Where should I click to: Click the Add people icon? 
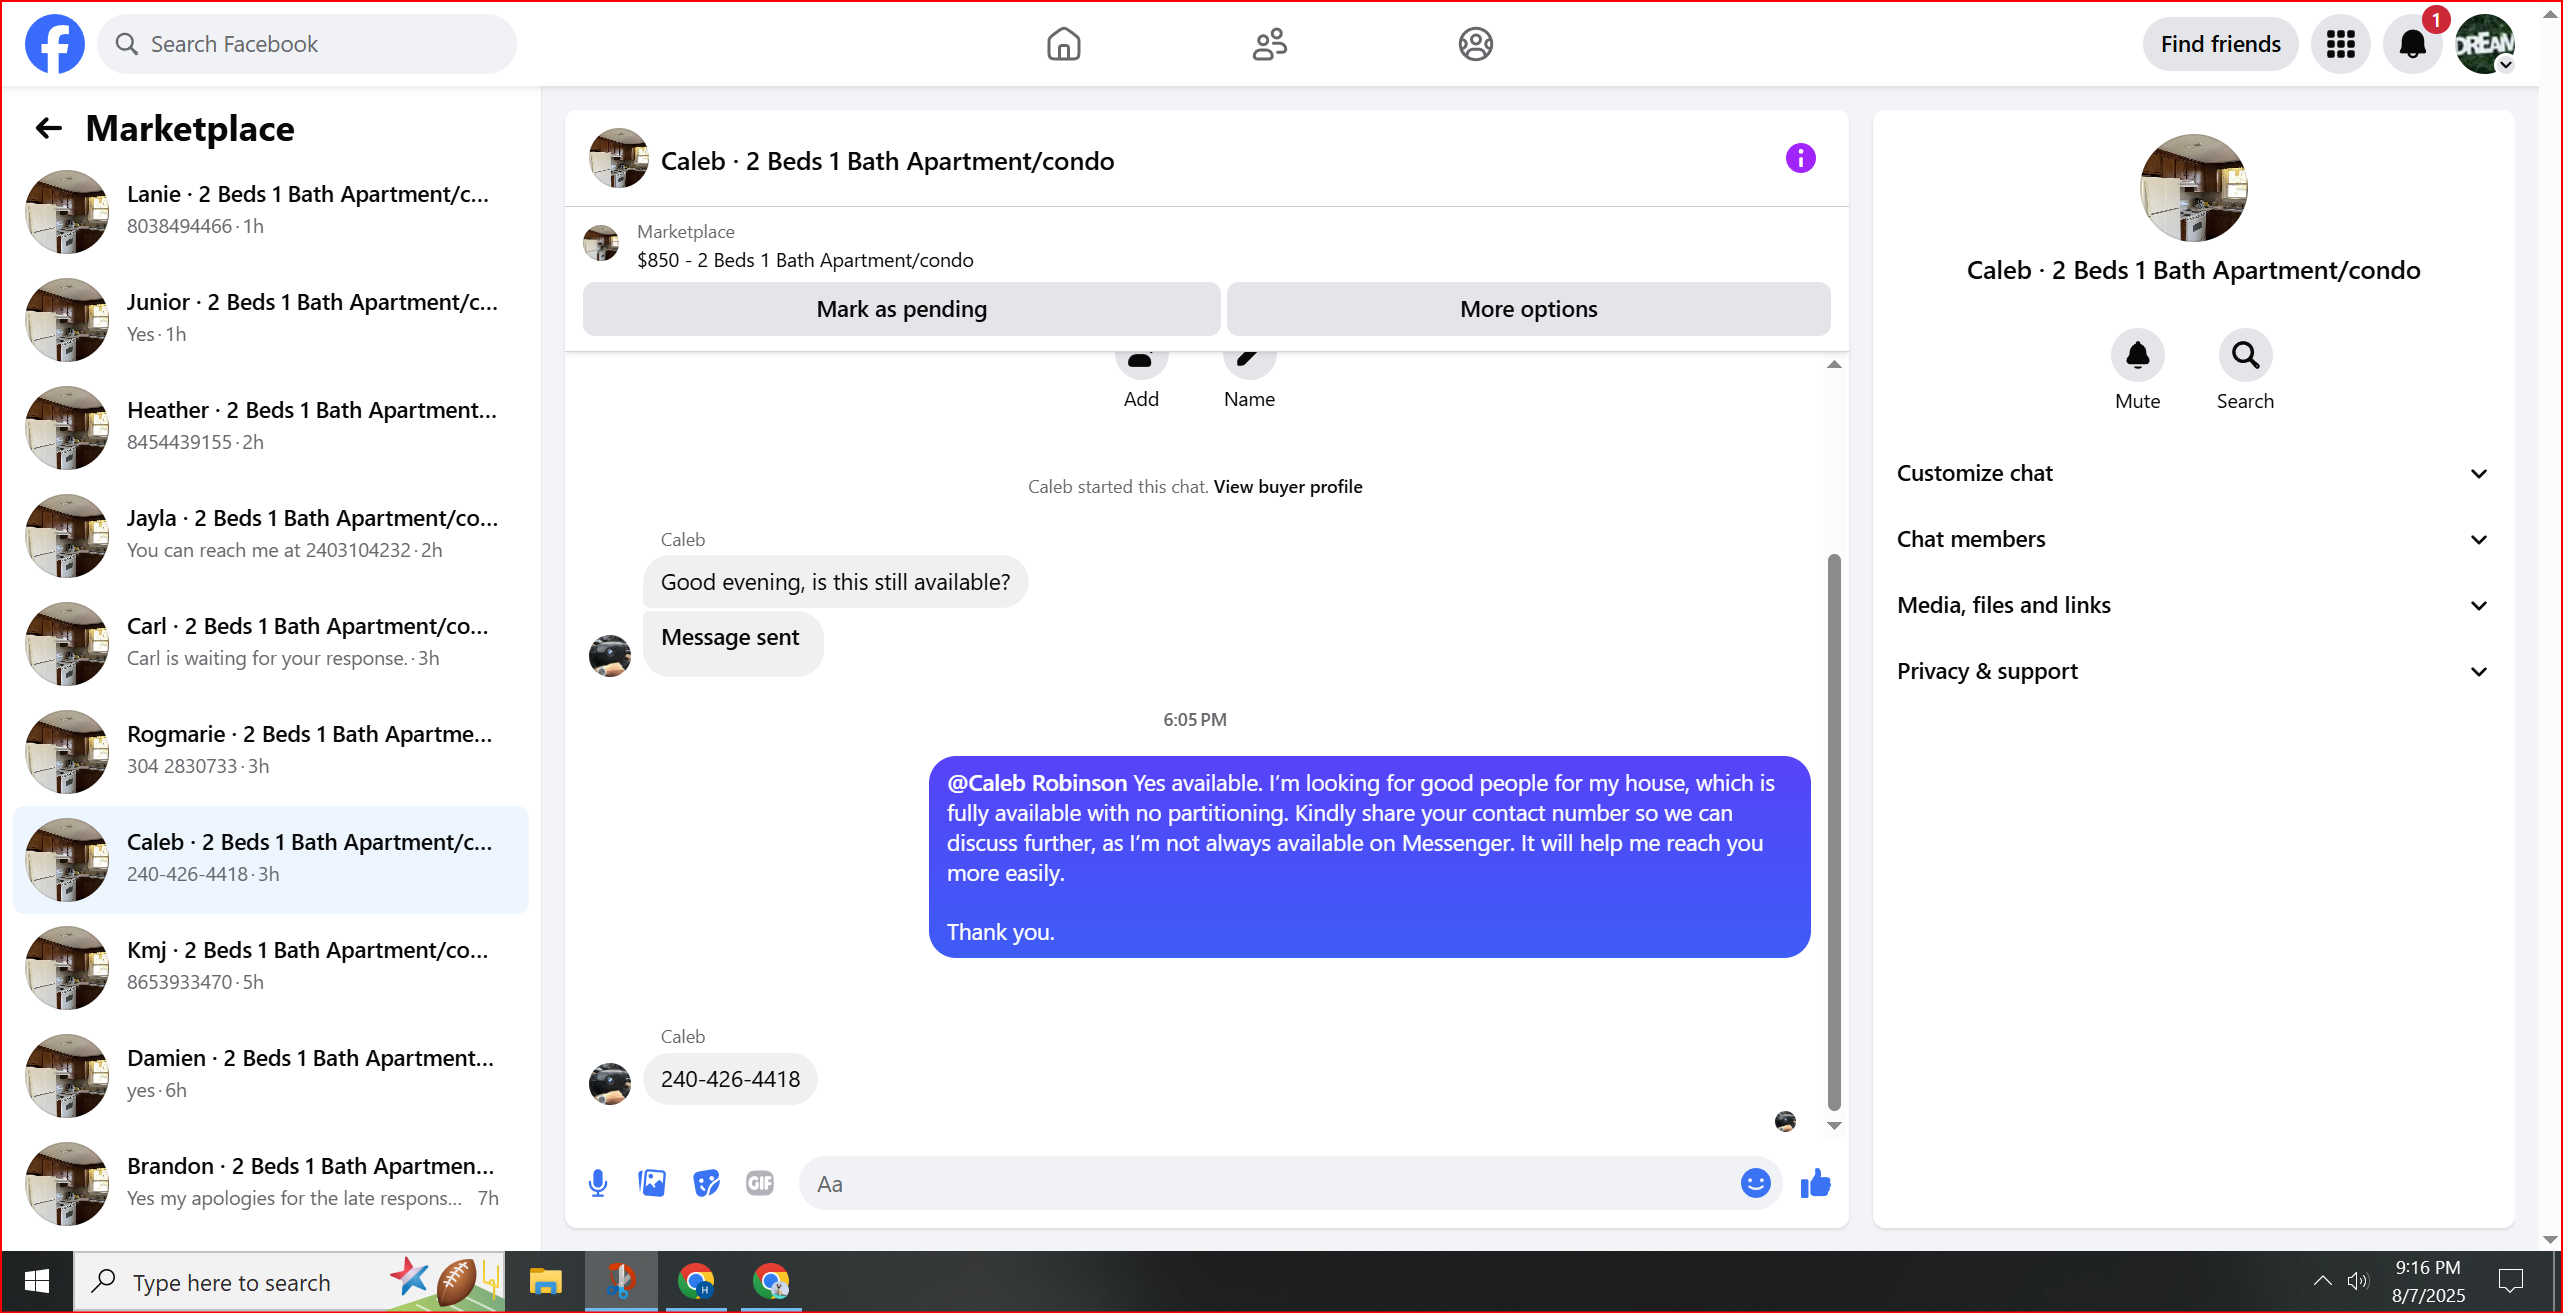click(x=1141, y=364)
